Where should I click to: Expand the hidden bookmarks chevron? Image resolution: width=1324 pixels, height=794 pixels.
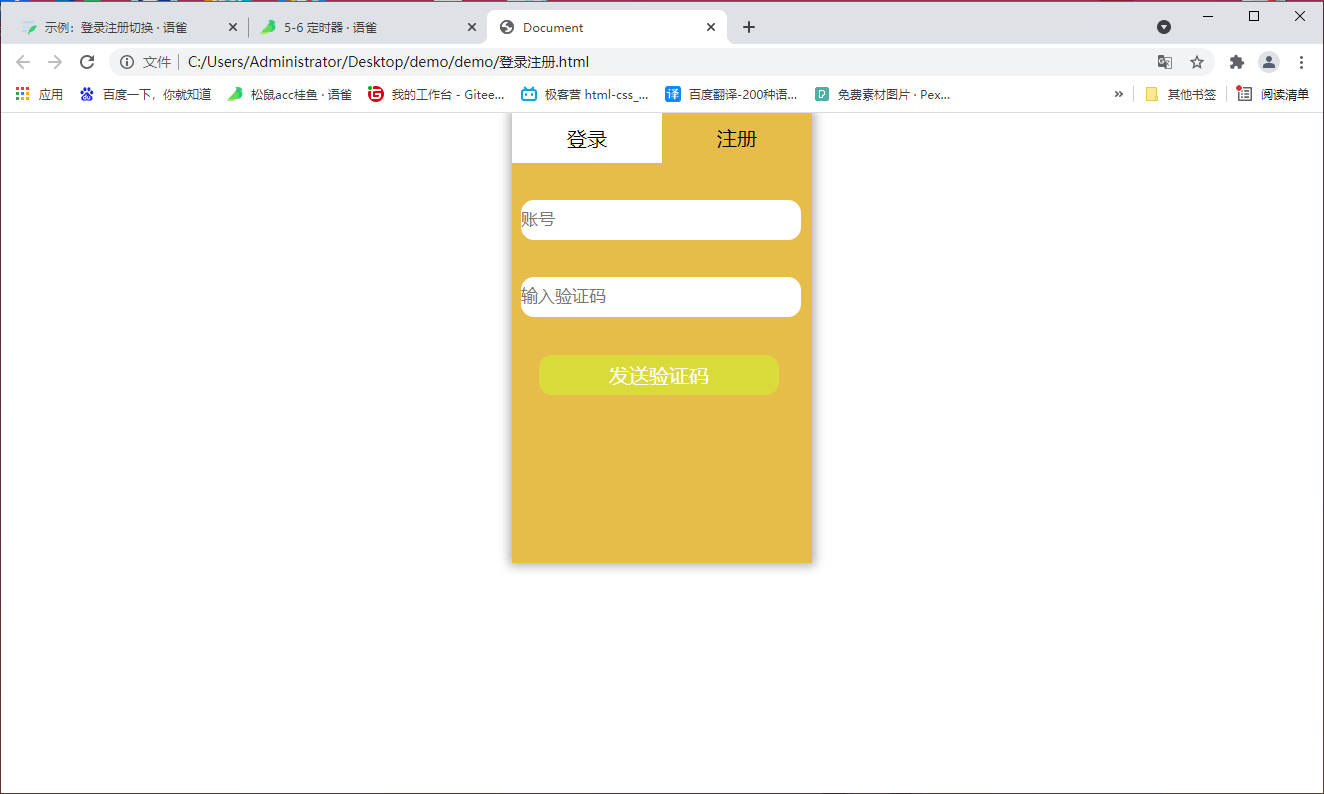pyautogui.click(x=1119, y=95)
